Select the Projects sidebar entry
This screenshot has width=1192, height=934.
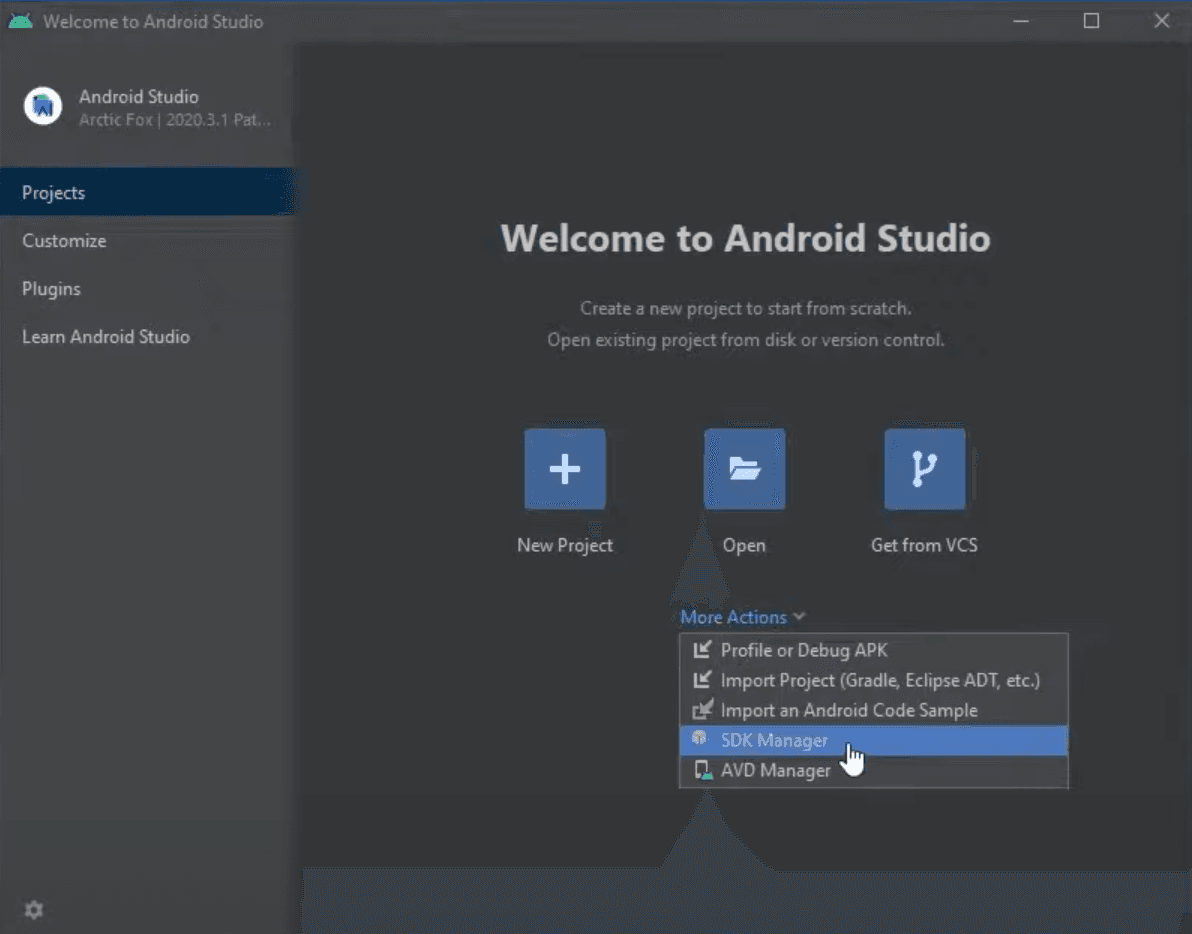(x=53, y=192)
